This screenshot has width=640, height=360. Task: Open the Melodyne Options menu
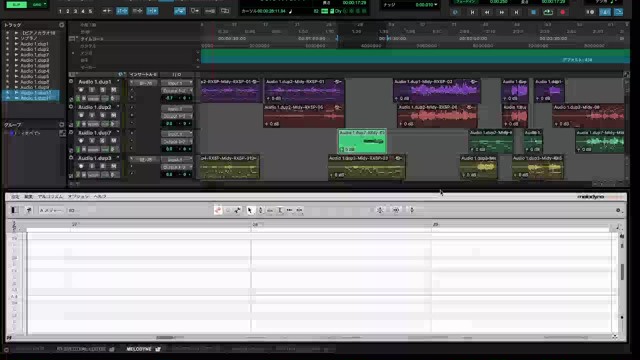click(78, 197)
